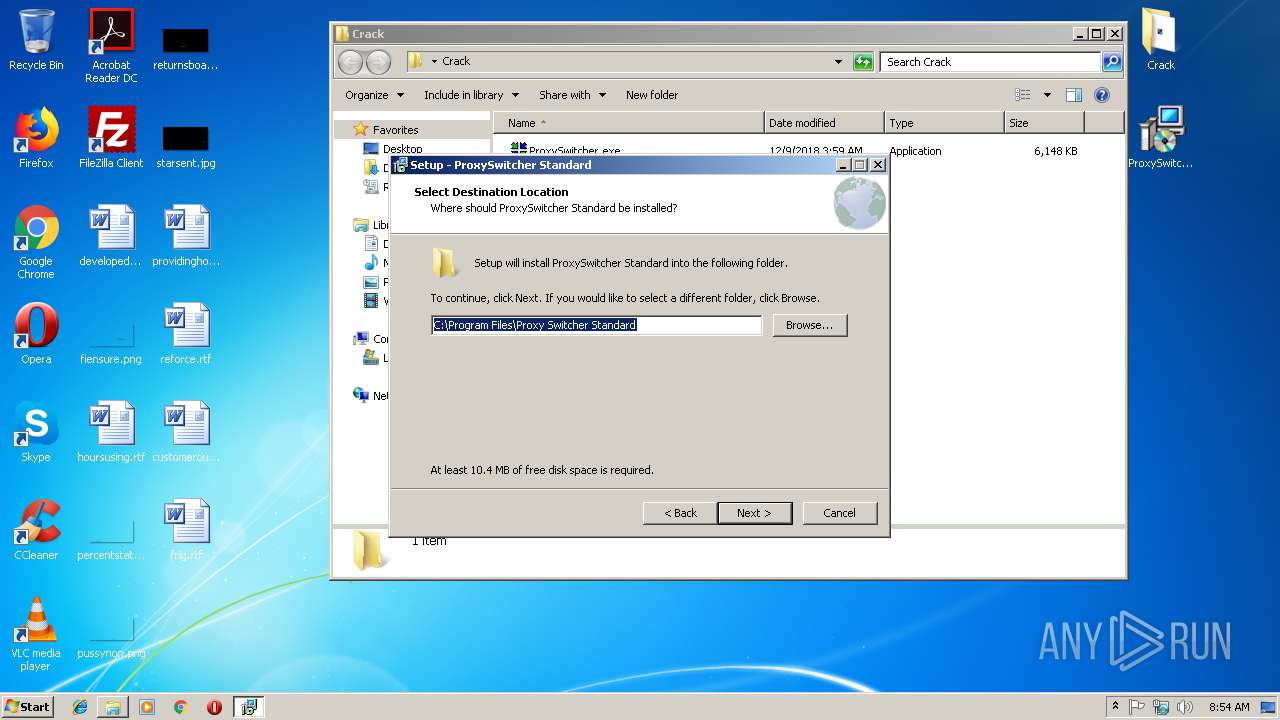Click New folder in Explorer toolbar
The width and height of the screenshot is (1280, 720).
(x=652, y=95)
